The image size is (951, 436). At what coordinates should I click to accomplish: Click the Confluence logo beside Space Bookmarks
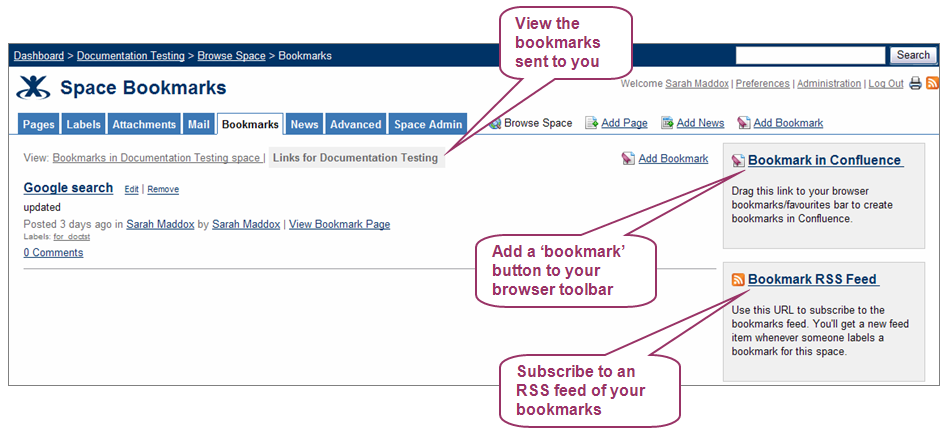tap(33, 88)
